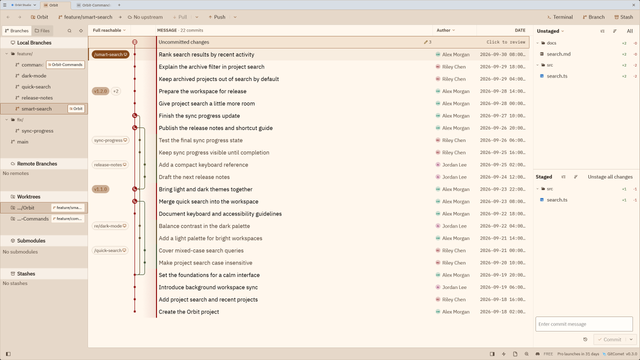640x360 pixels.
Task: Click the Pull button
Action: [180, 17]
